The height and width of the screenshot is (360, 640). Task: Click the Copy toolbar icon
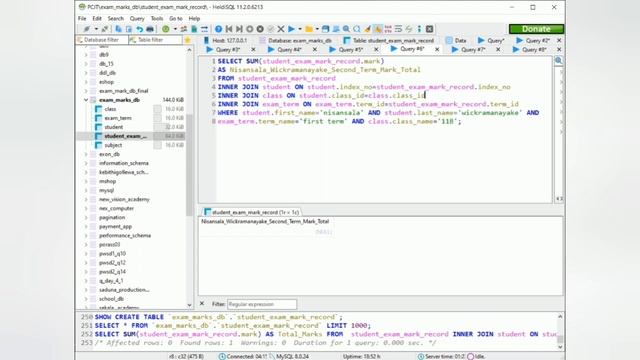118,29
